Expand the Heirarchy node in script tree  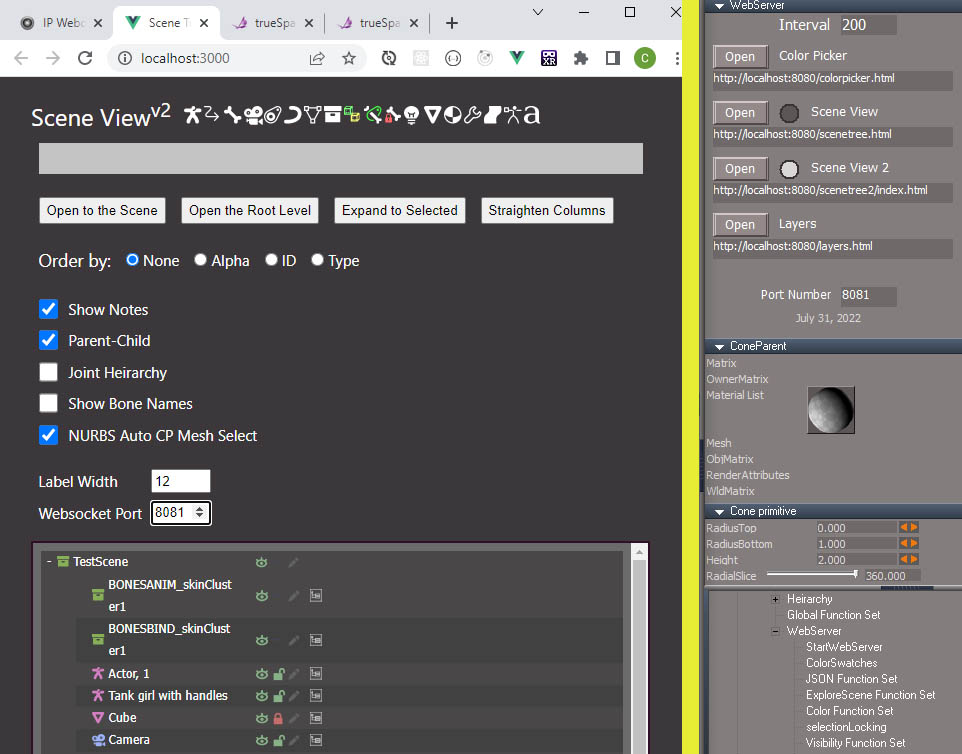pyautogui.click(x=775, y=599)
